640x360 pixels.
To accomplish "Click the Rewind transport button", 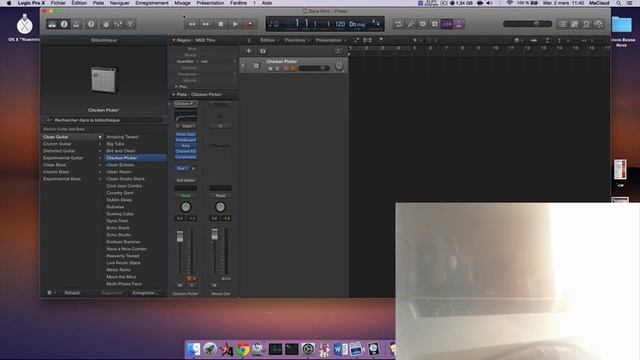I will tap(191, 24).
